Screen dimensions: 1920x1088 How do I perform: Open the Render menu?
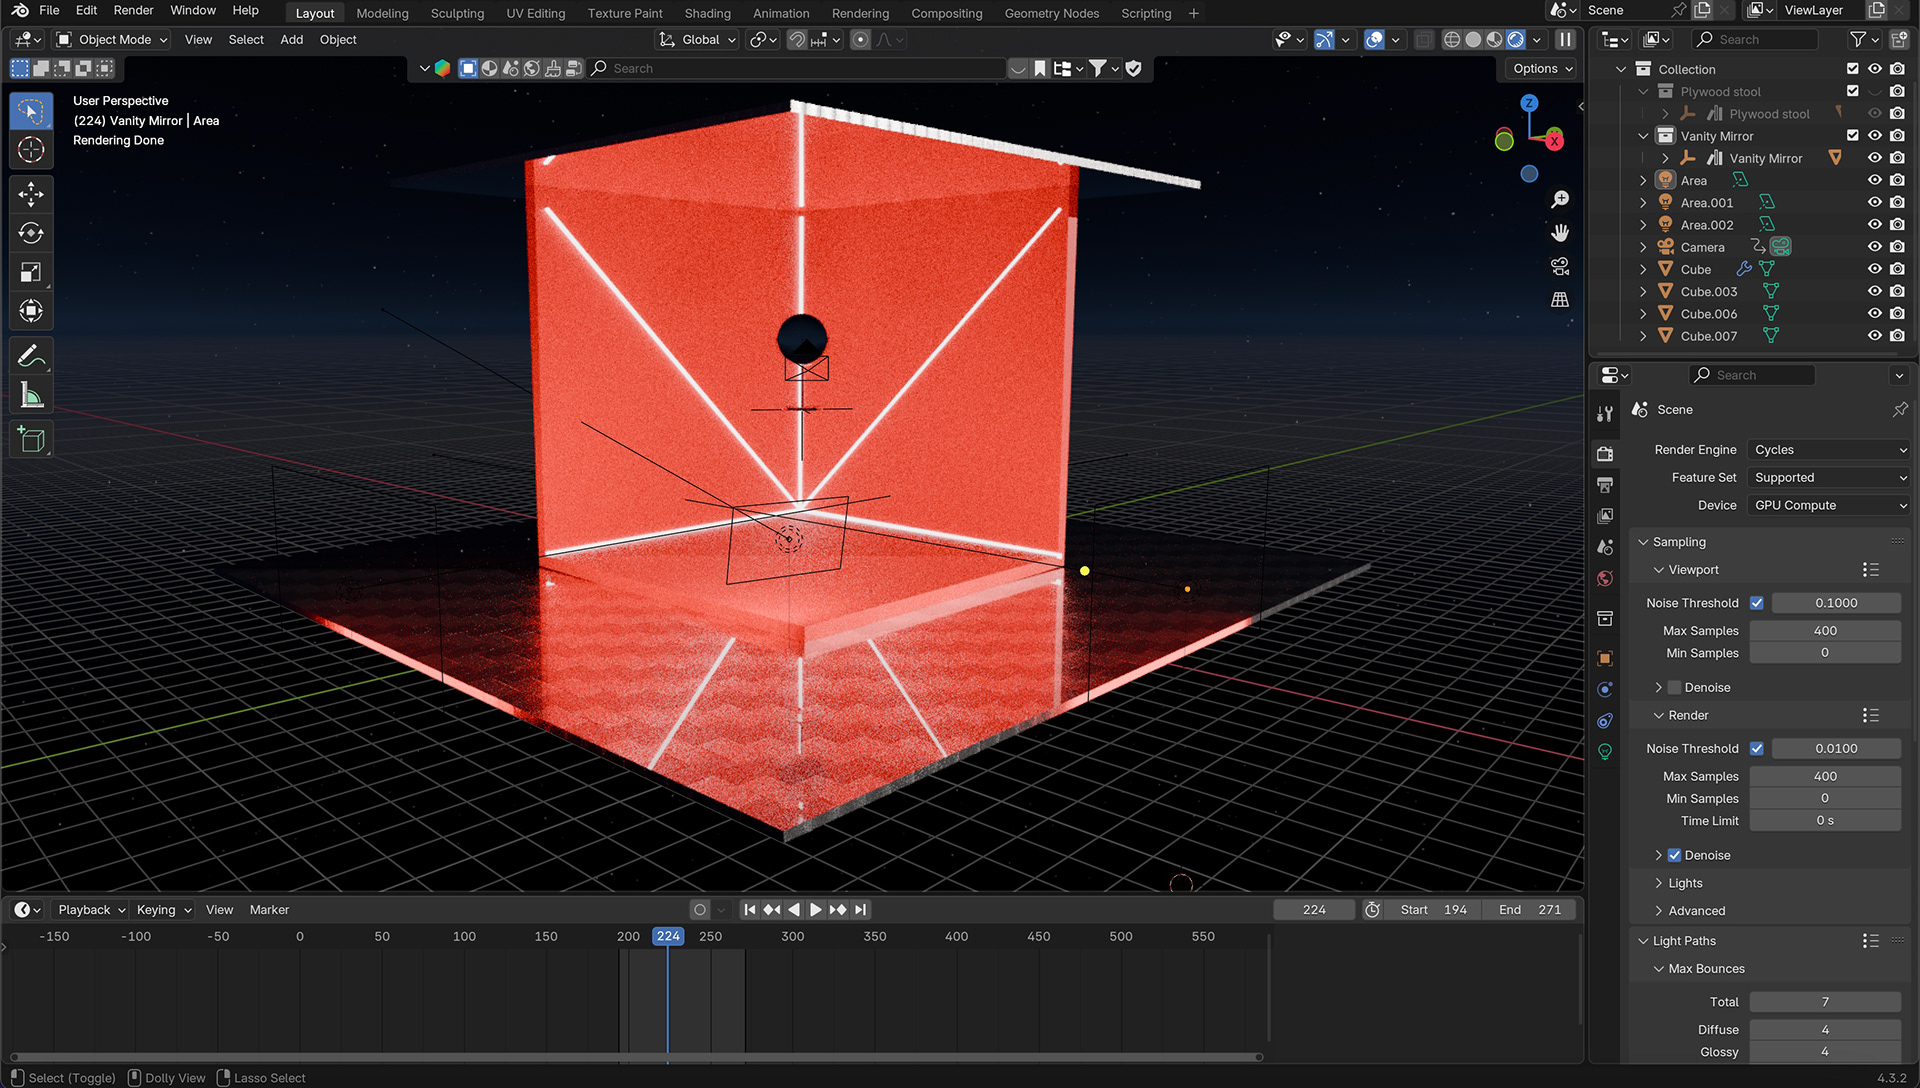click(133, 10)
